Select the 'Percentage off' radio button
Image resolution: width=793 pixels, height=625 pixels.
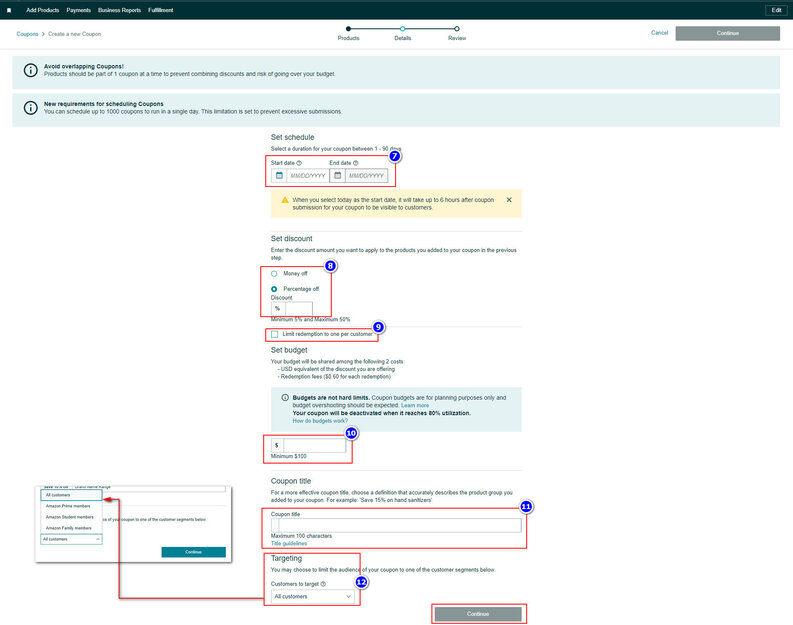click(x=274, y=289)
